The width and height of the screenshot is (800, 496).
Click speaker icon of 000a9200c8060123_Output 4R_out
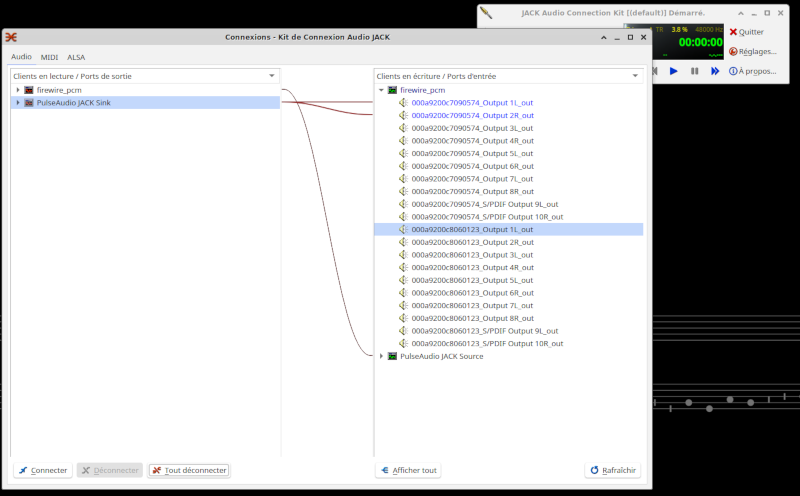coord(403,267)
